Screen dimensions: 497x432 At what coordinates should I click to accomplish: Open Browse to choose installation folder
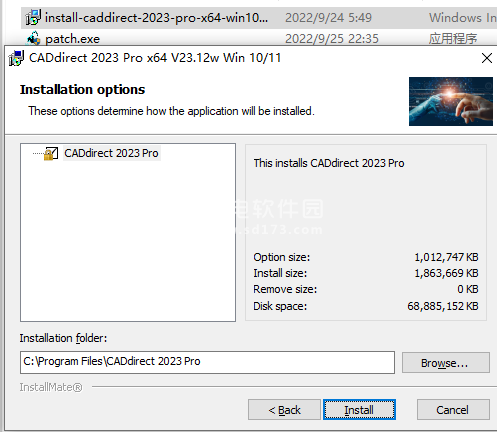tap(446, 363)
